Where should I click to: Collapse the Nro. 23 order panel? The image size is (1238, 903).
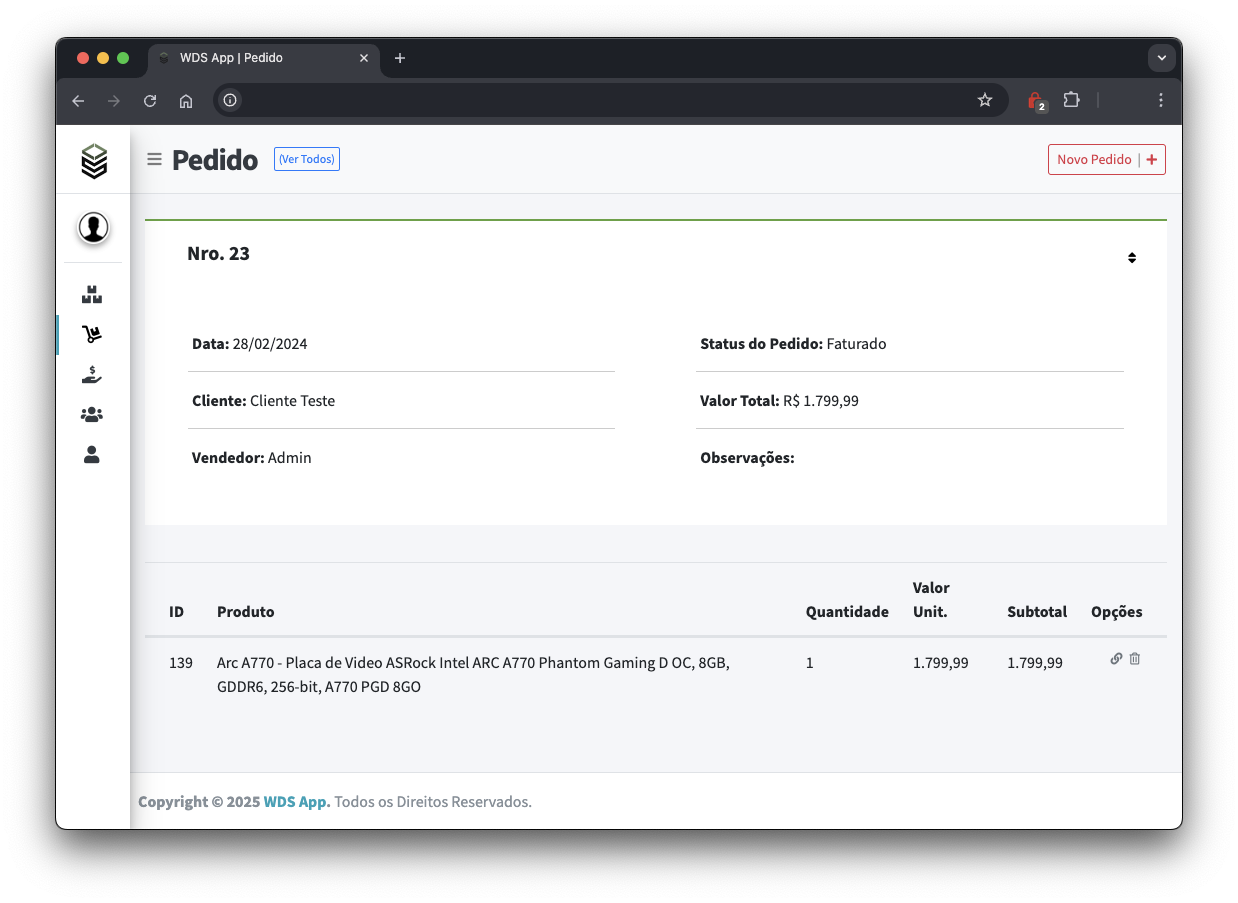point(1132,257)
